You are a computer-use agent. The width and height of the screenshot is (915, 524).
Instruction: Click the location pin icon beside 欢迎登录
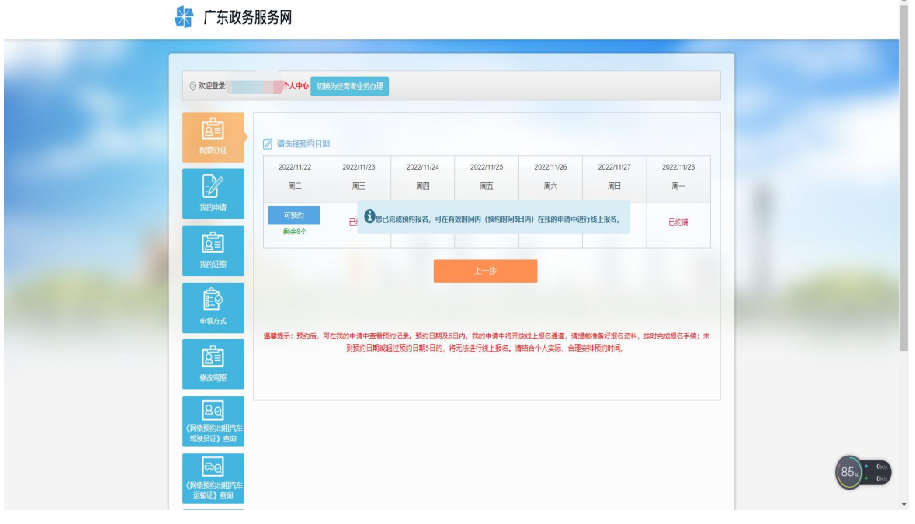click(193, 86)
